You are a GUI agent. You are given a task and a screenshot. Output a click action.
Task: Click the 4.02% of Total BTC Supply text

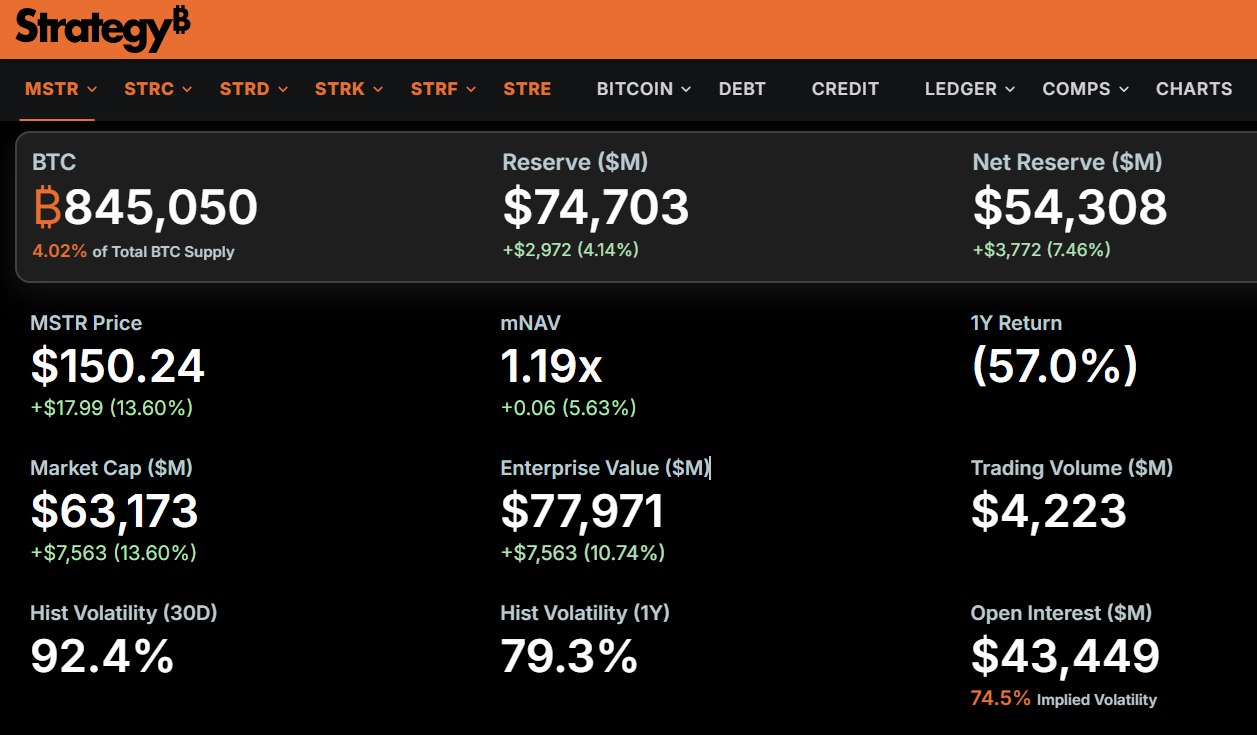(x=133, y=252)
